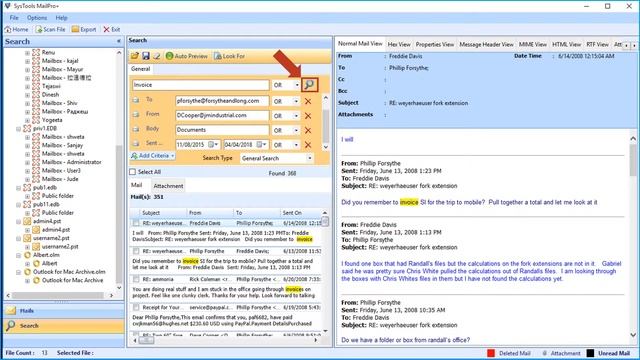Select Mailbox - Jude in tree
The width and height of the screenshot is (640, 360).
(x=60, y=179)
